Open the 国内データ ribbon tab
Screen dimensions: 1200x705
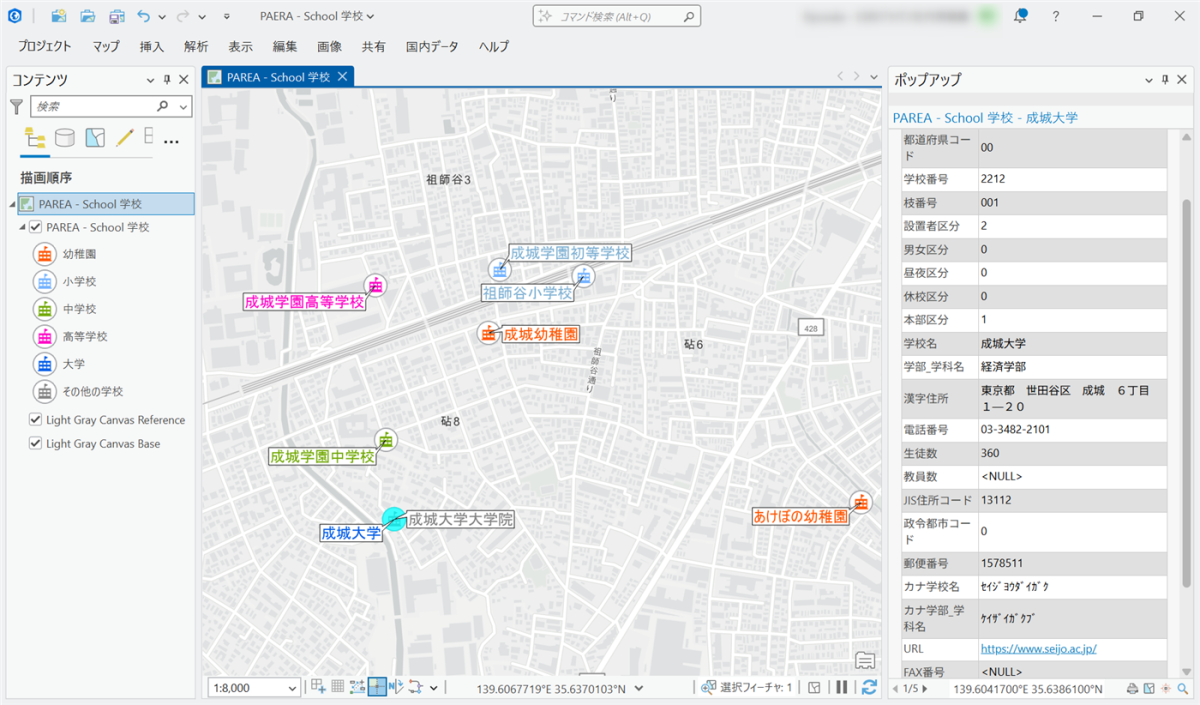click(x=432, y=46)
